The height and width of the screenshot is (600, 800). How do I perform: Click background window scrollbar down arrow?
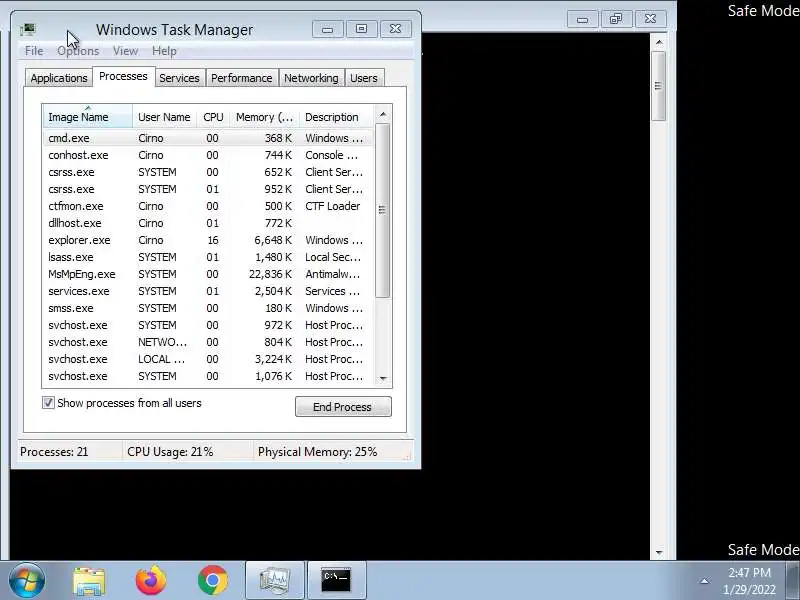(x=659, y=552)
